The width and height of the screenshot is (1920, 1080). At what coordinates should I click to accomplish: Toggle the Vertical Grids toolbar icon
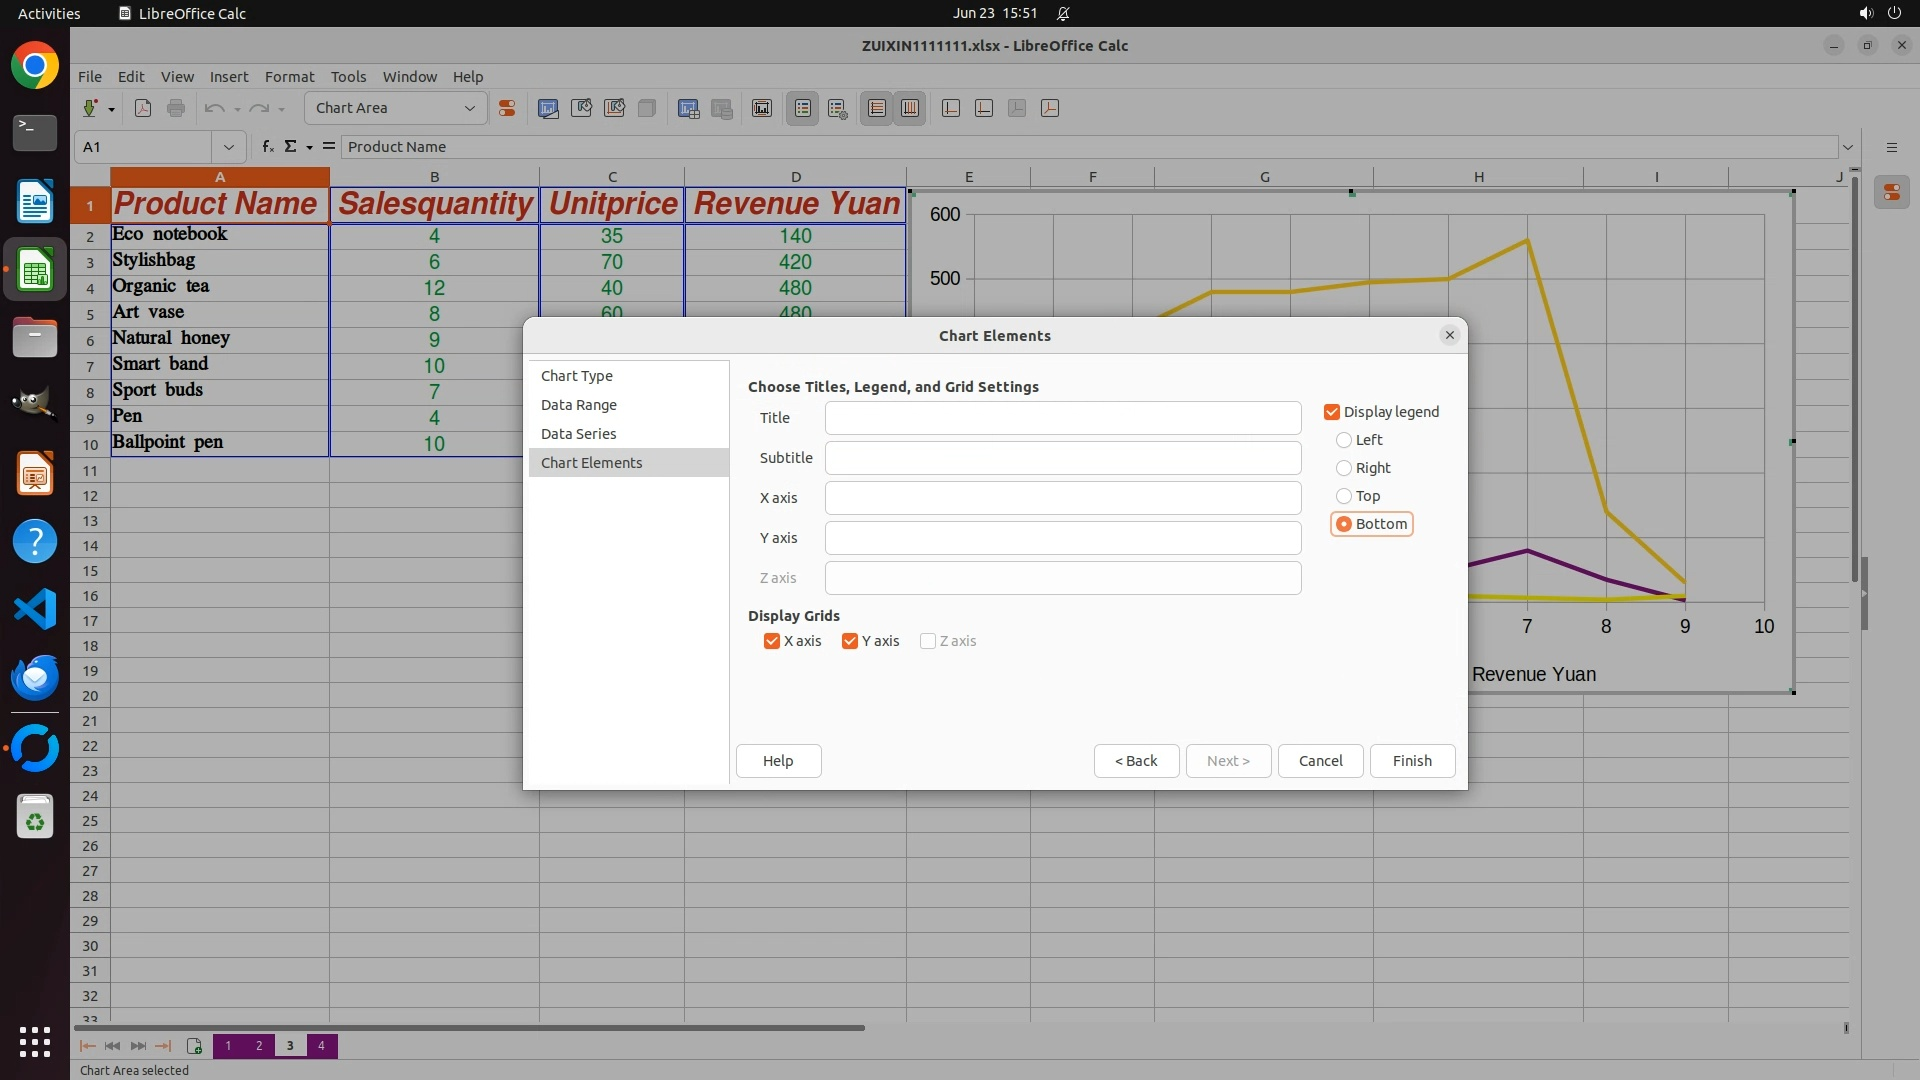tap(910, 108)
